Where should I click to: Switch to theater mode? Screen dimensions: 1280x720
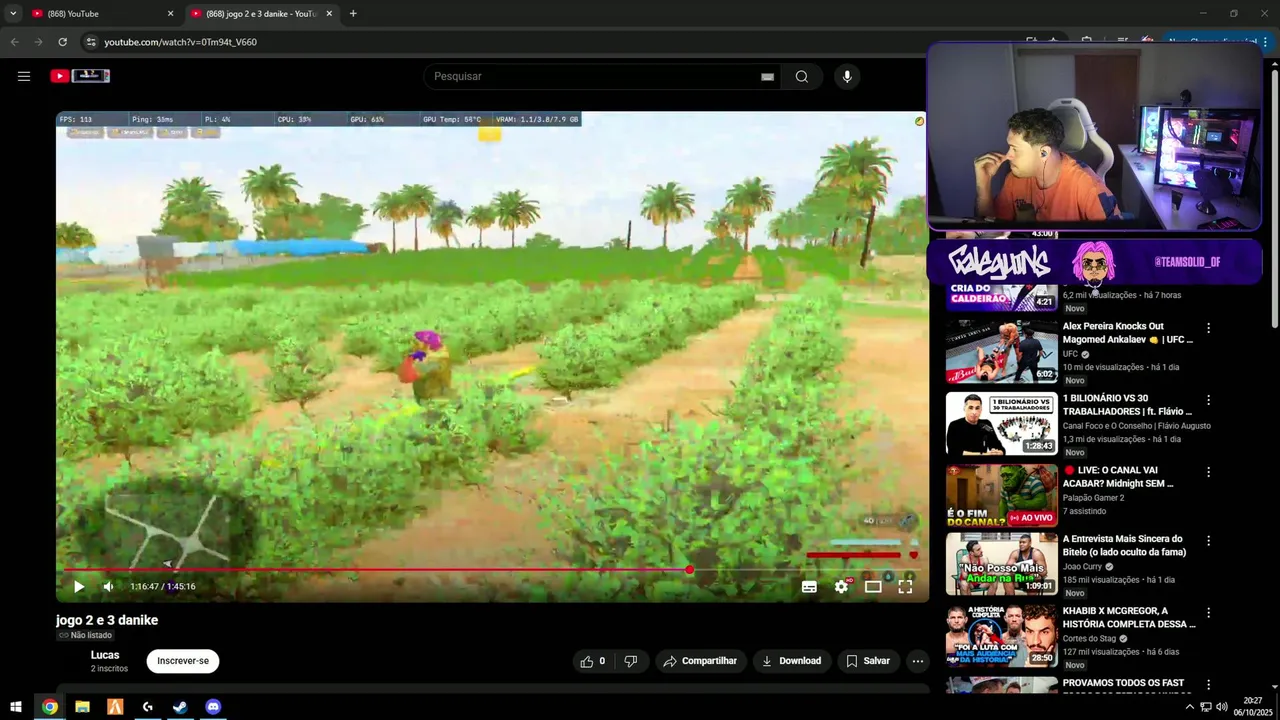(x=873, y=587)
